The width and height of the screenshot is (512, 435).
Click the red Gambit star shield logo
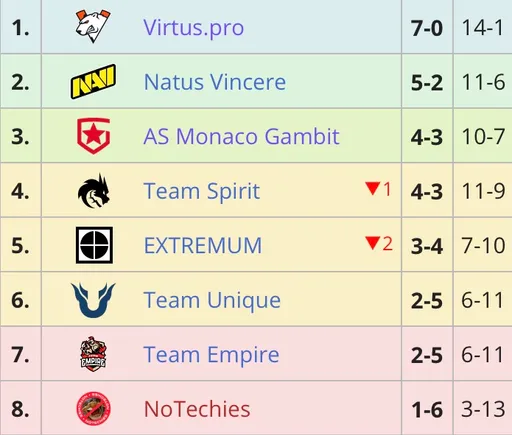93,136
